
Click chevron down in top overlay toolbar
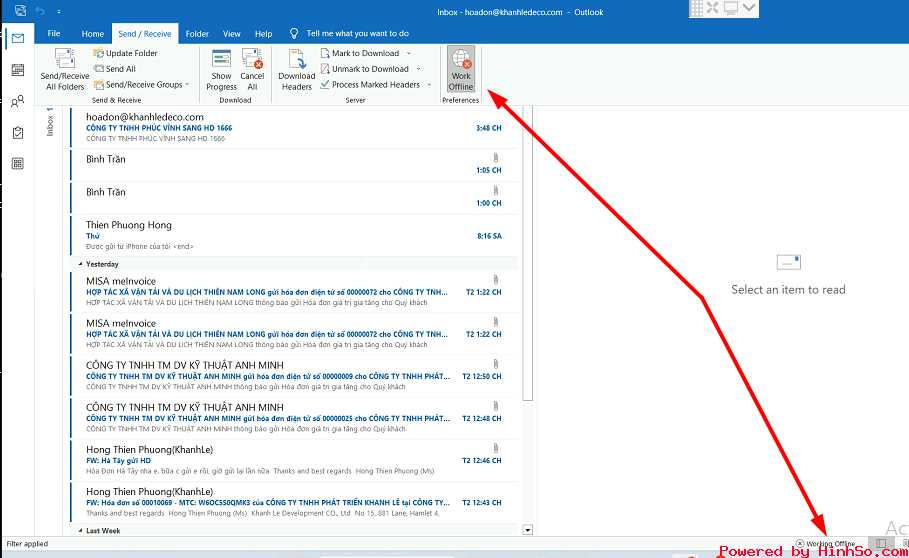coord(749,8)
